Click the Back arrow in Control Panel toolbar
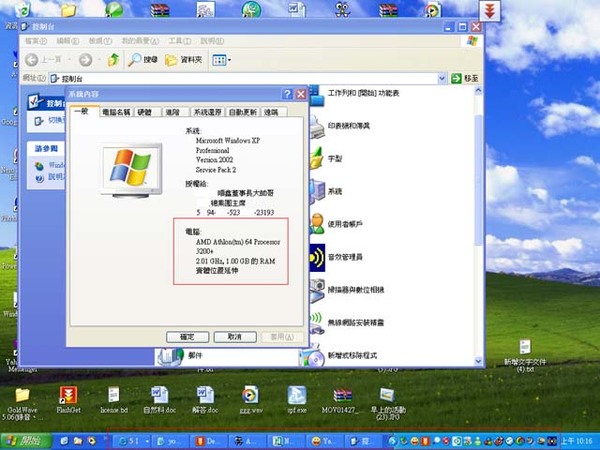 [32, 60]
